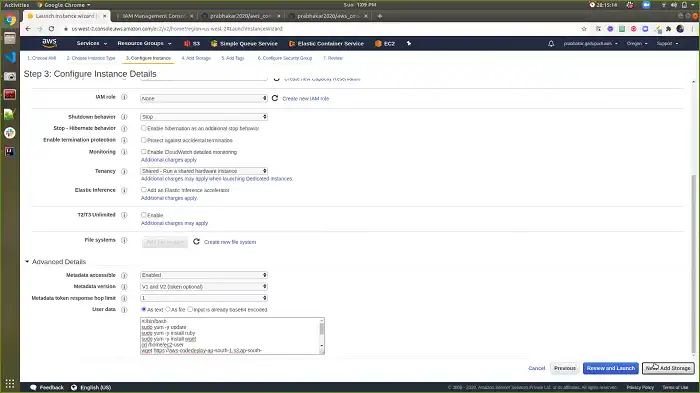Click the notifications bell icon
The image size is (700, 393).
click(551, 43)
